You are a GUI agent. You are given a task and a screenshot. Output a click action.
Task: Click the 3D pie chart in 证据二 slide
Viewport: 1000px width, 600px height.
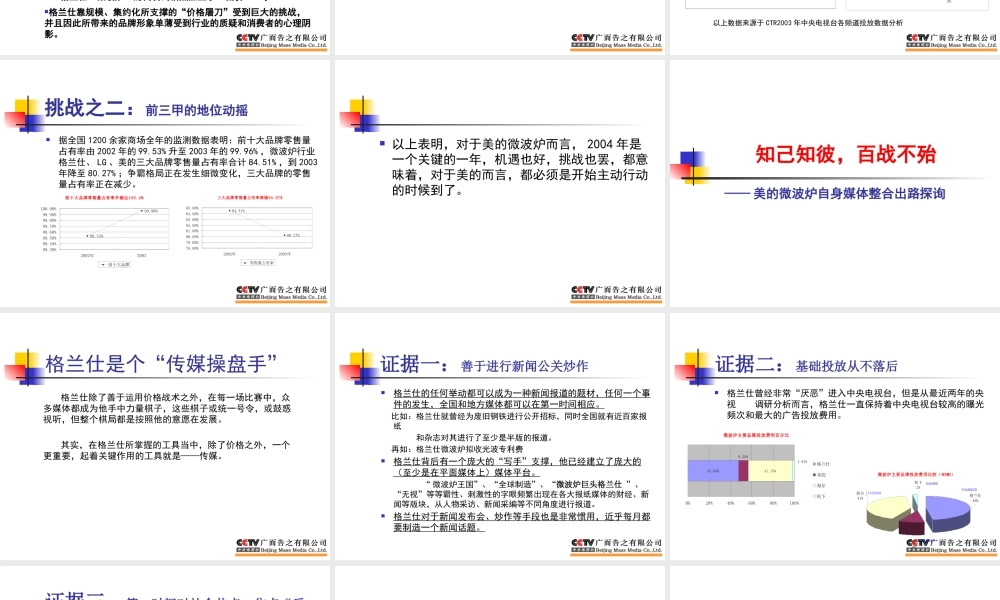916,504
